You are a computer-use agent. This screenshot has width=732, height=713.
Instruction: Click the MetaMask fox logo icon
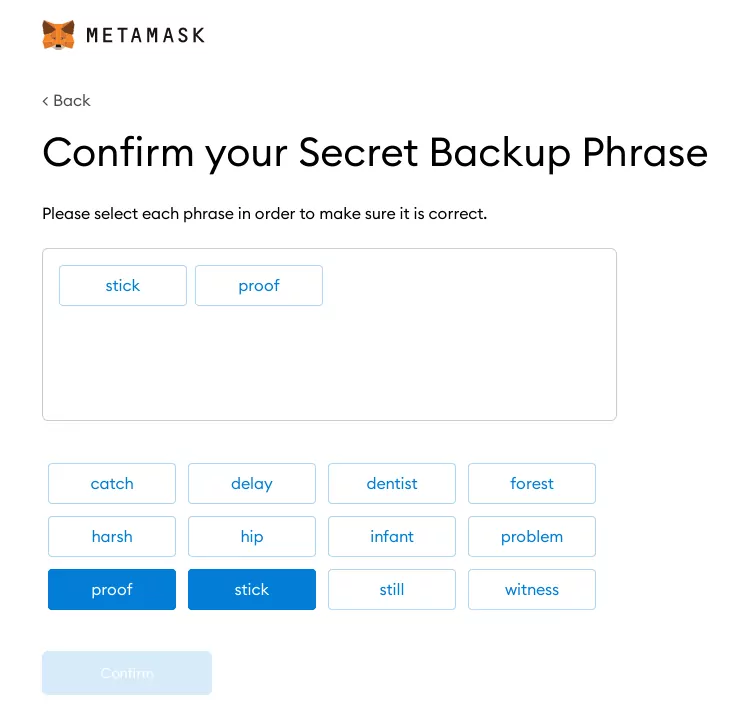tap(58, 35)
